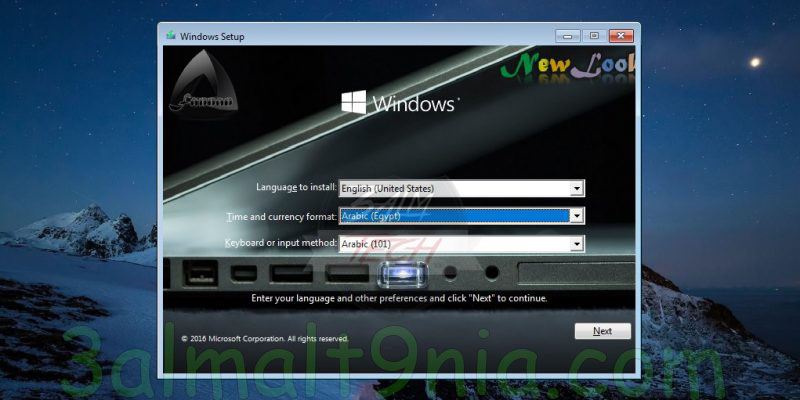Click the 2016 Microsoft Corporation copyright text
This screenshot has height=400, width=800.
[x=265, y=338]
